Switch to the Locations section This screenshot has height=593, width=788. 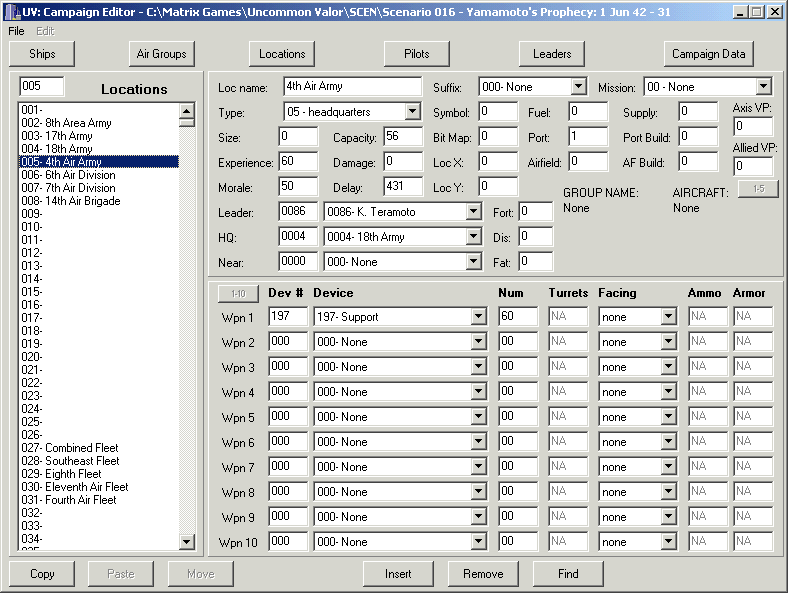point(282,54)
